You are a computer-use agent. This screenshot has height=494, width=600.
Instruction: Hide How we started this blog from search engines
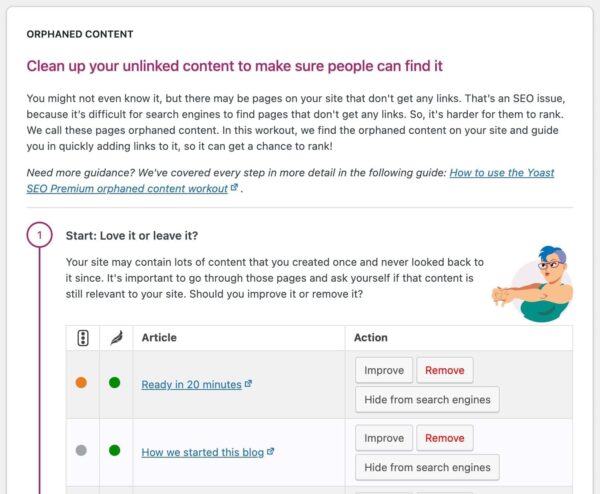coord(427,468)
